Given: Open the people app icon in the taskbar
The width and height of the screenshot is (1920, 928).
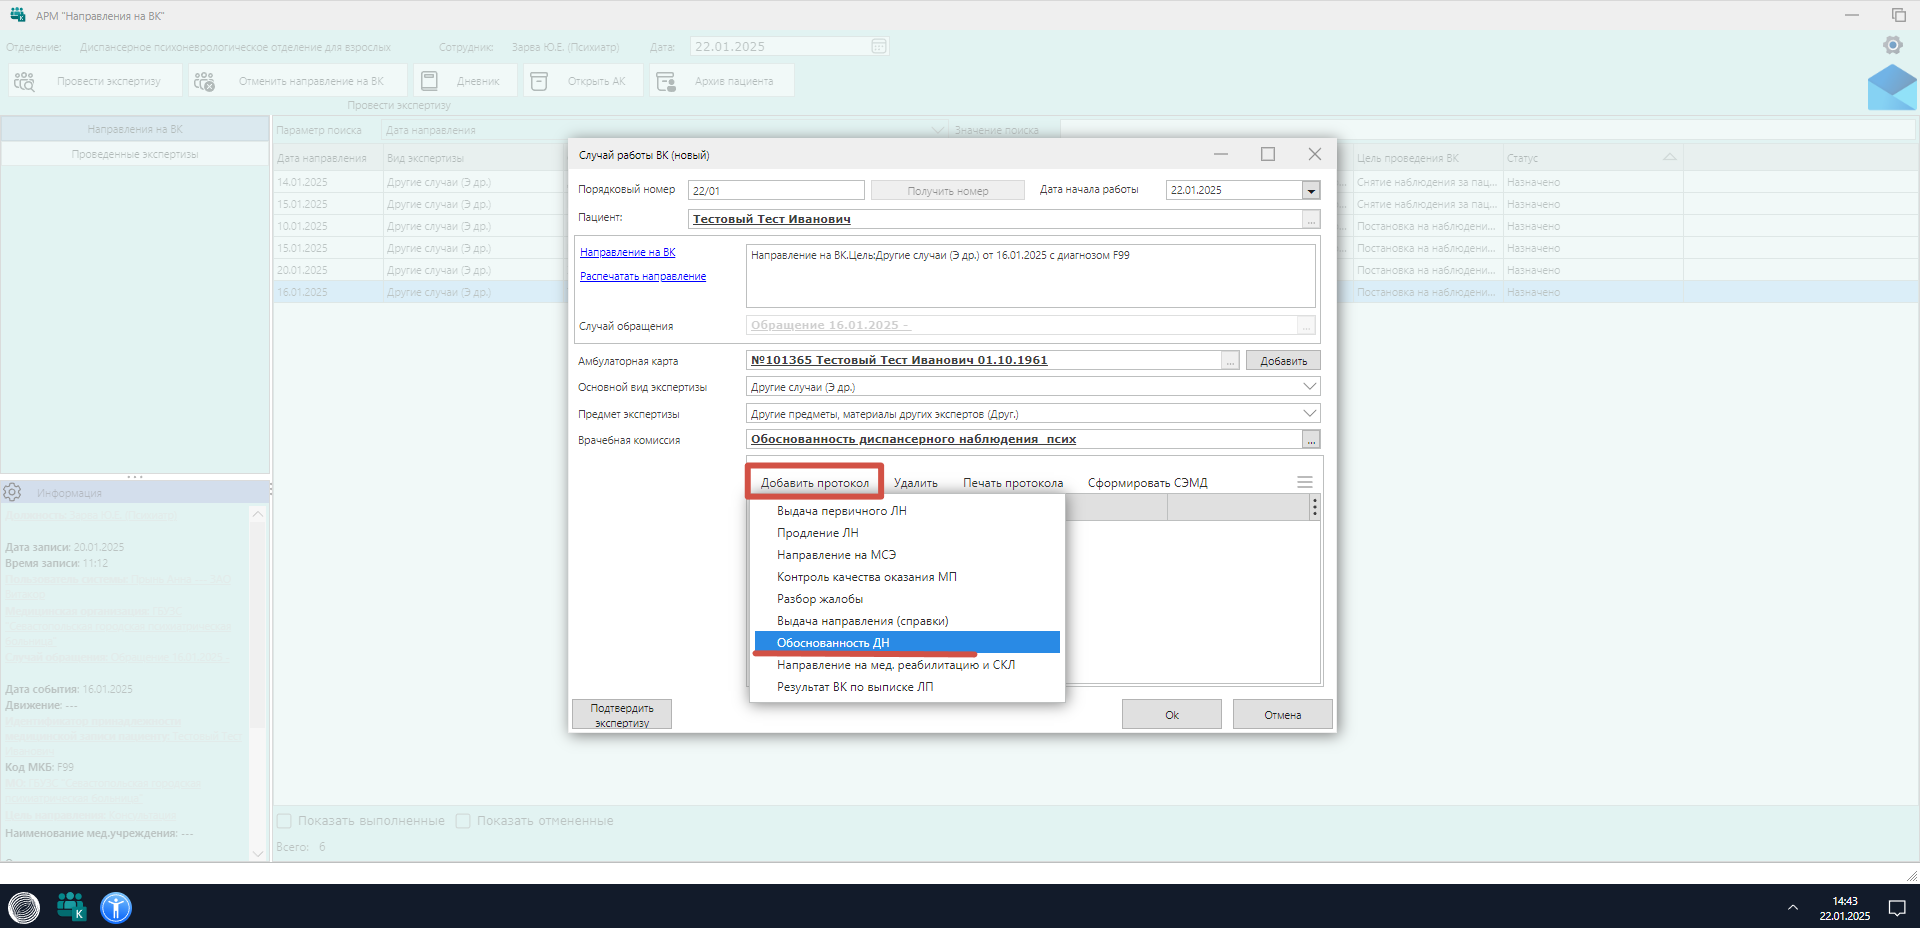Looking at the screenshot, I should [71, 907].
